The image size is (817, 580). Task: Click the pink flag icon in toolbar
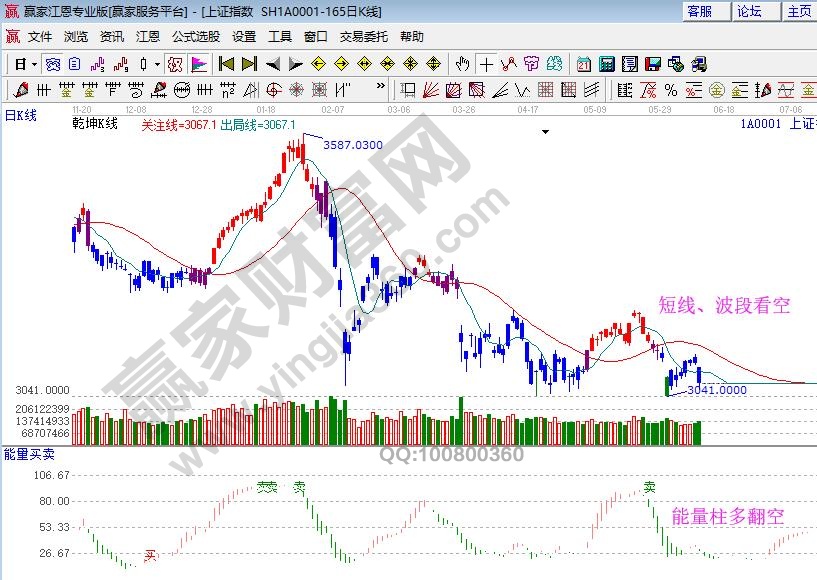click(199, 64)
